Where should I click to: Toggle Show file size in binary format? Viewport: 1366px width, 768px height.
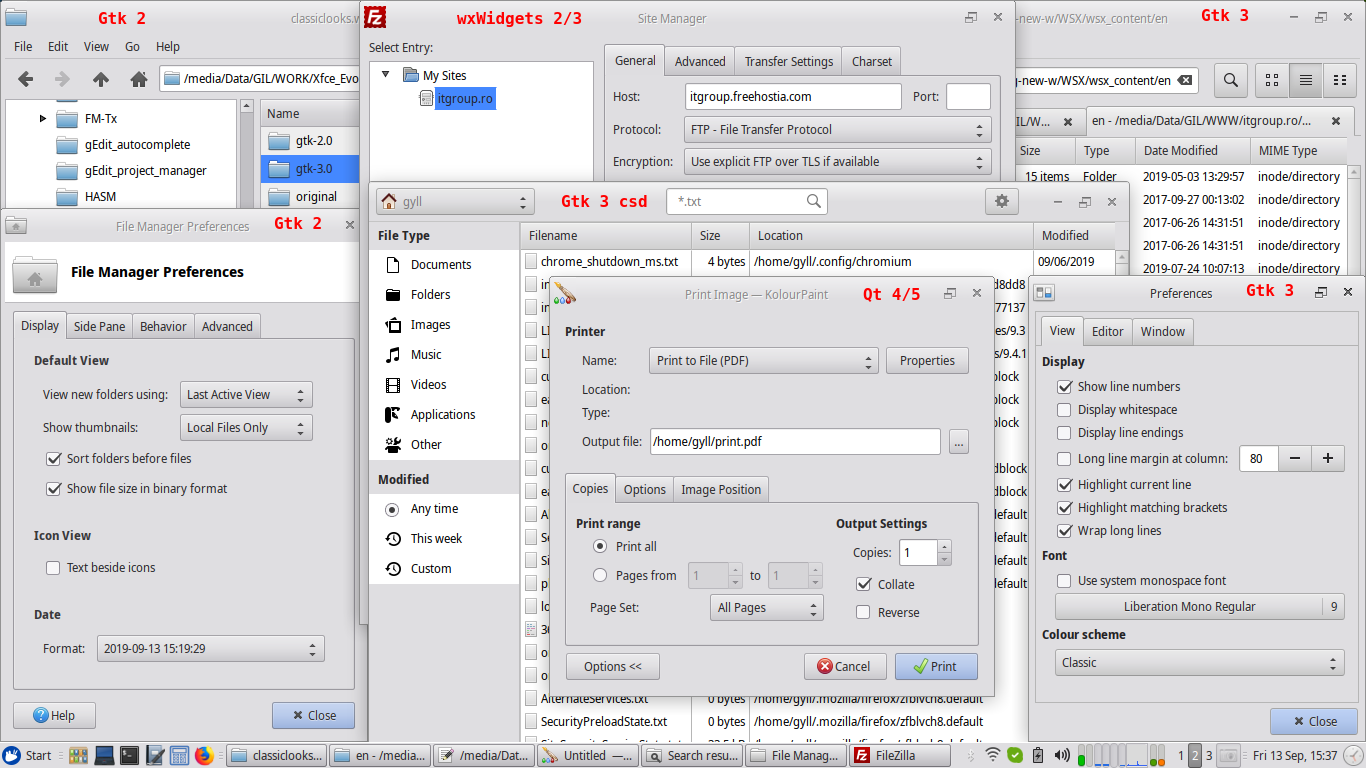[54, 488]
